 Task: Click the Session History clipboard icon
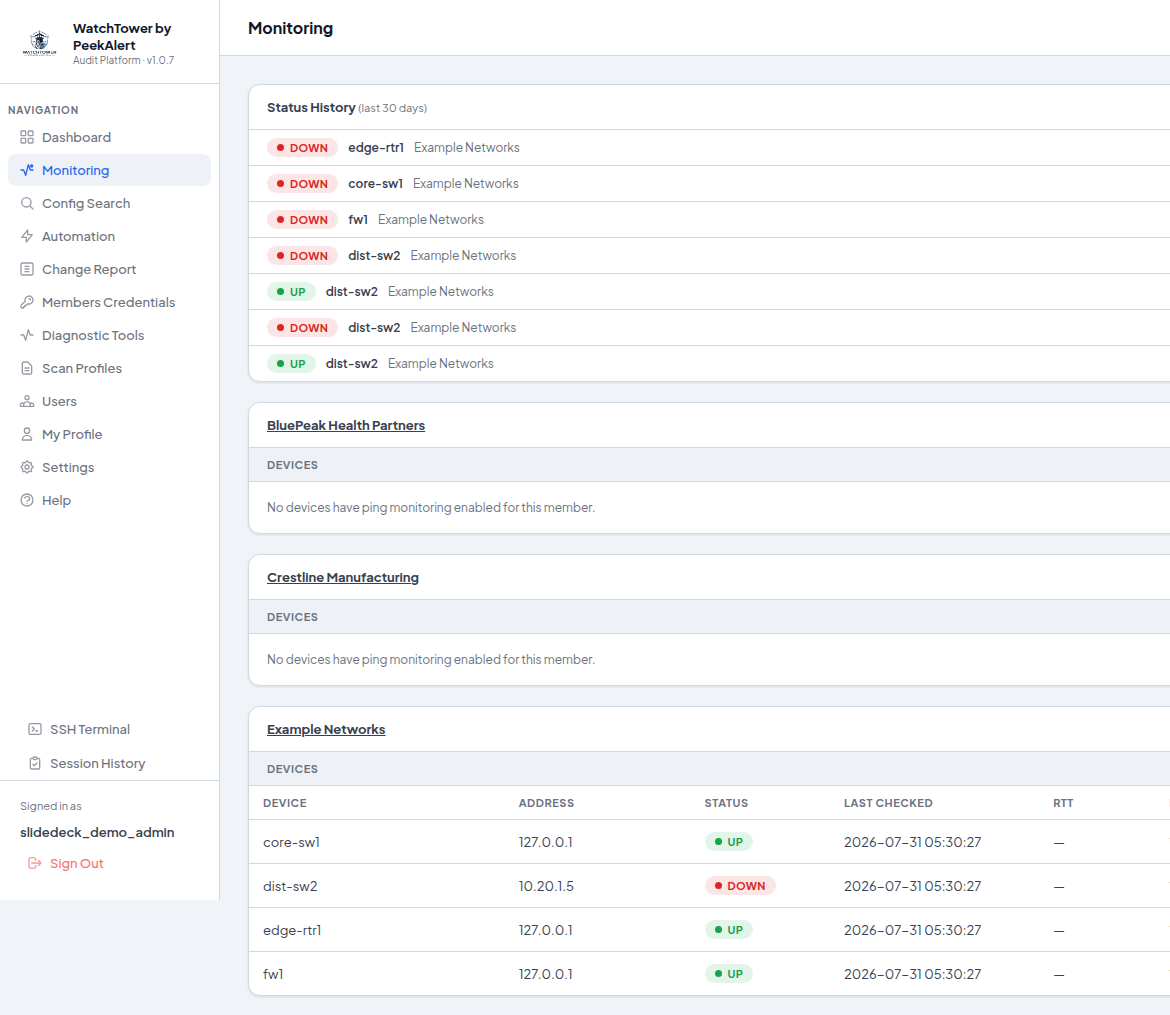(x=35, y=763)
